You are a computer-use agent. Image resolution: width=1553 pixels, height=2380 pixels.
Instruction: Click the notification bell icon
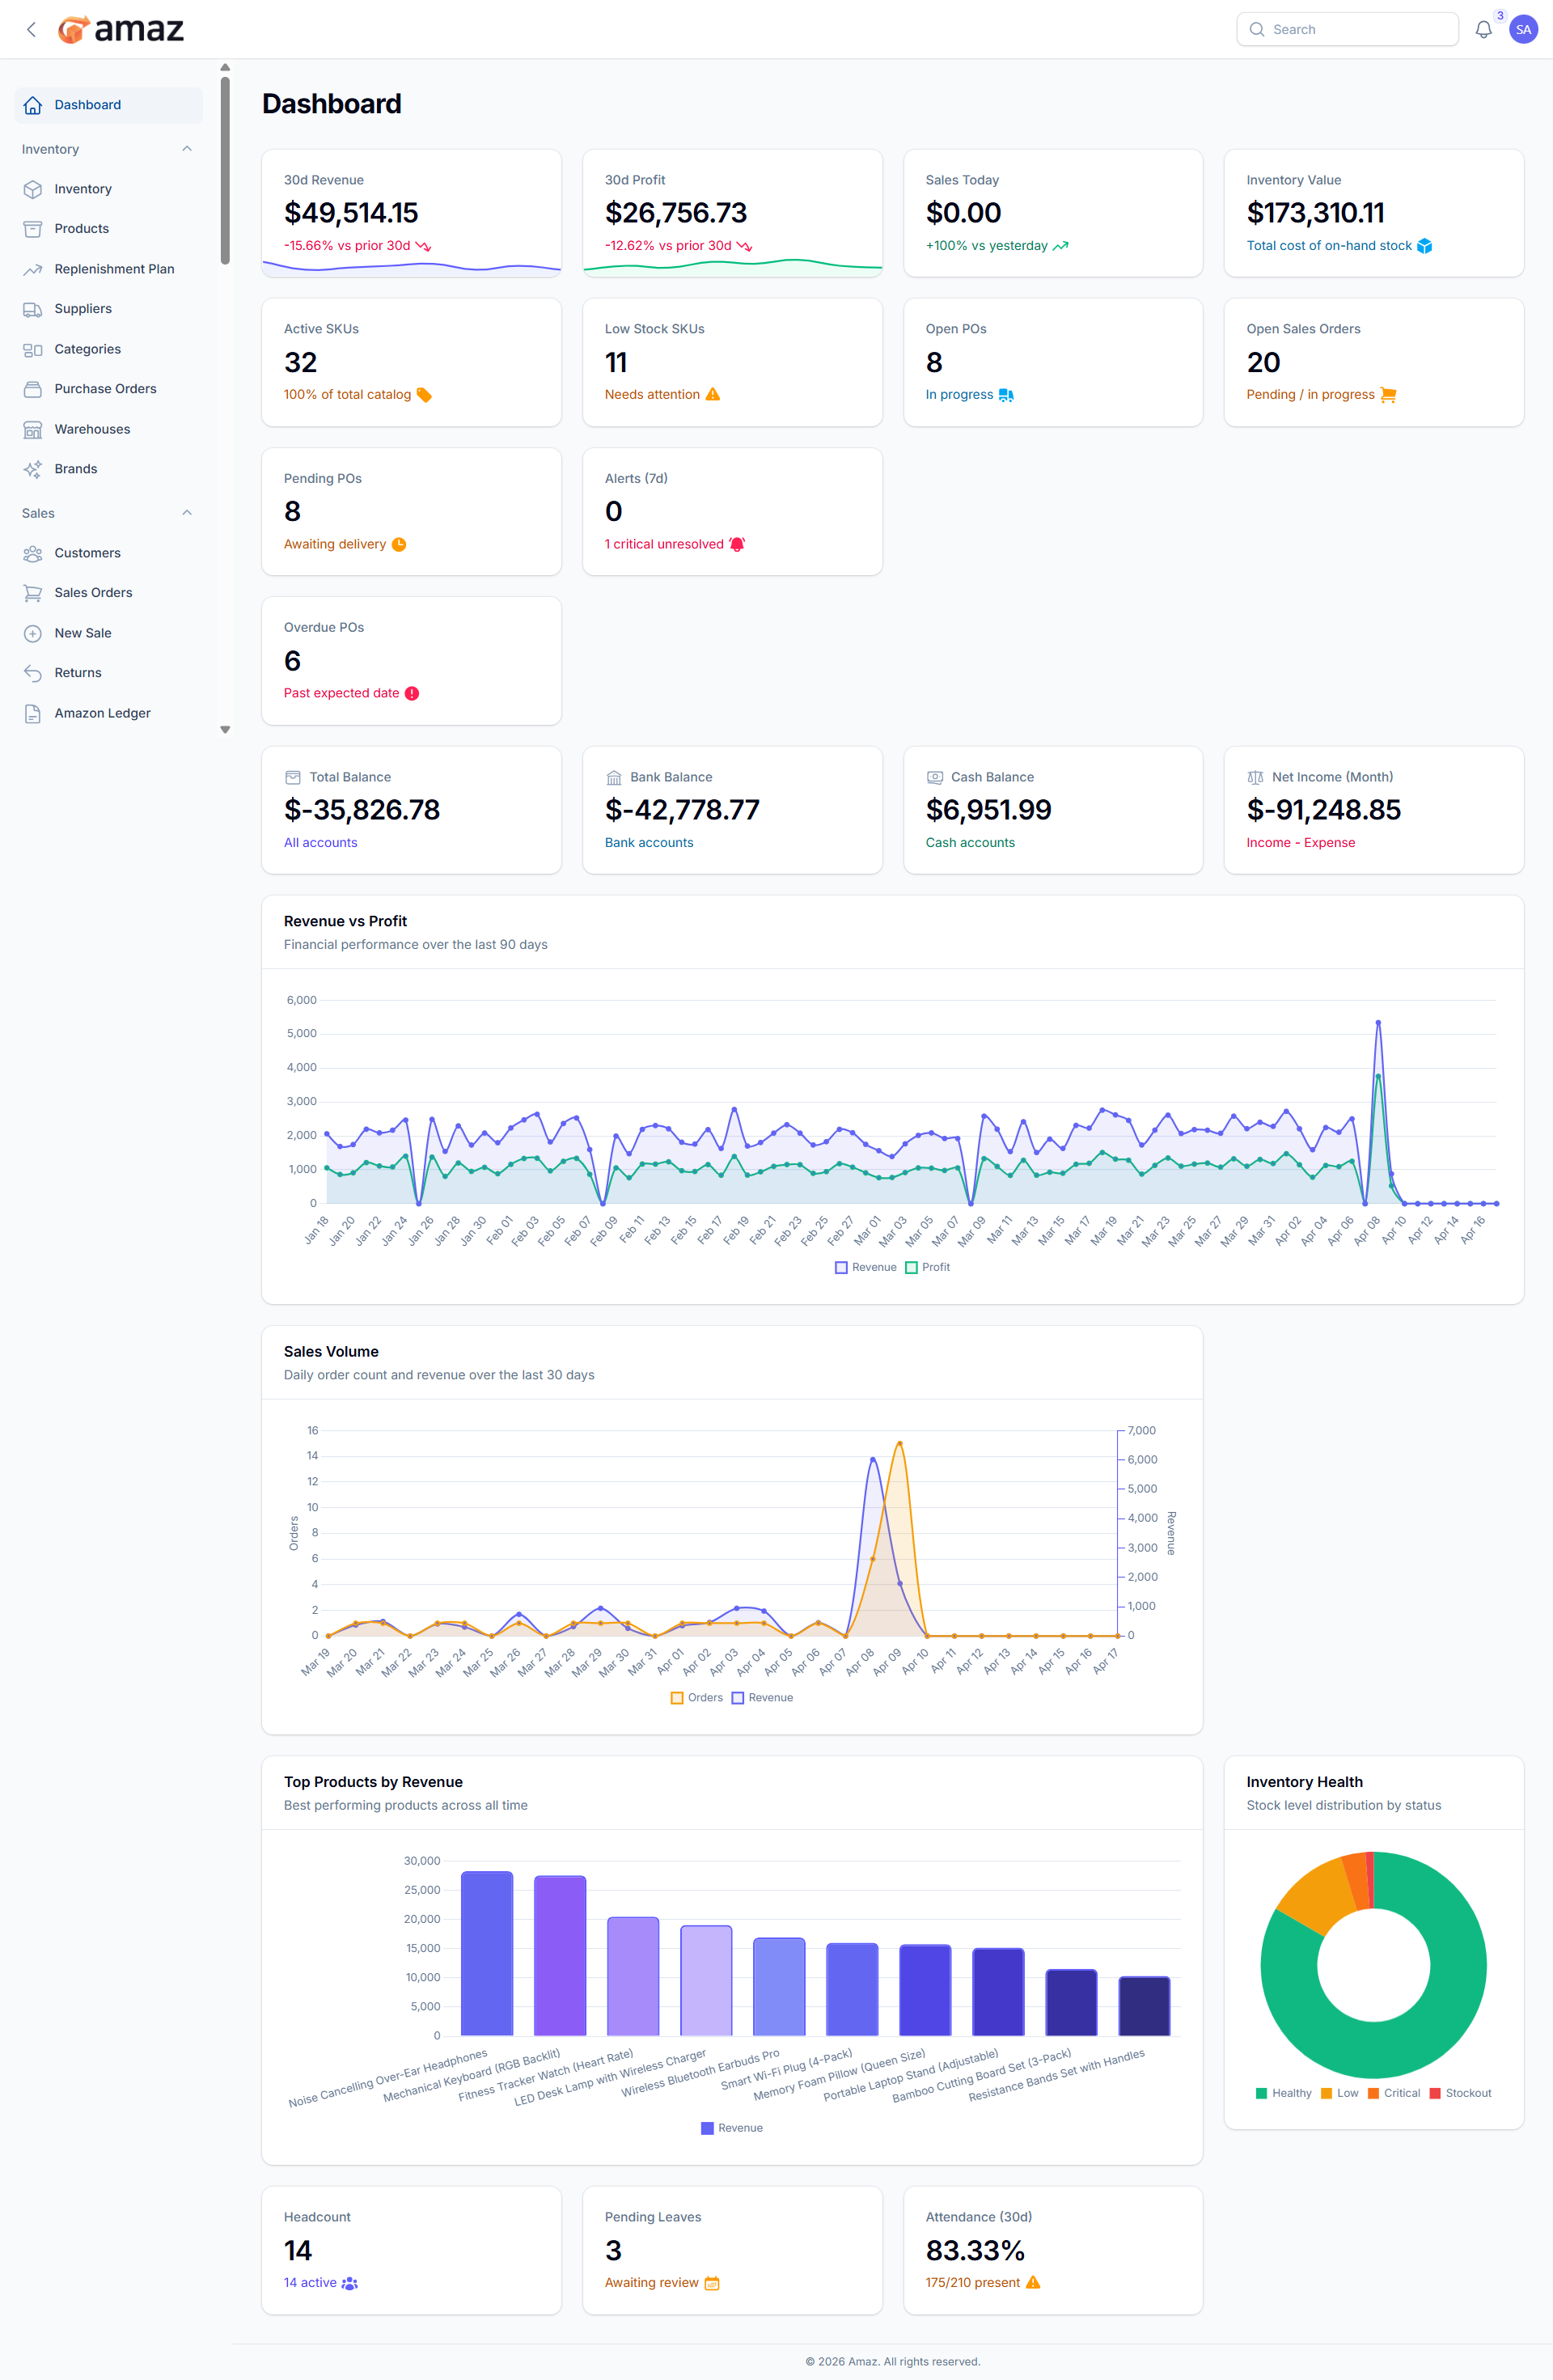pyautogui.click(x=1483, y=30)
